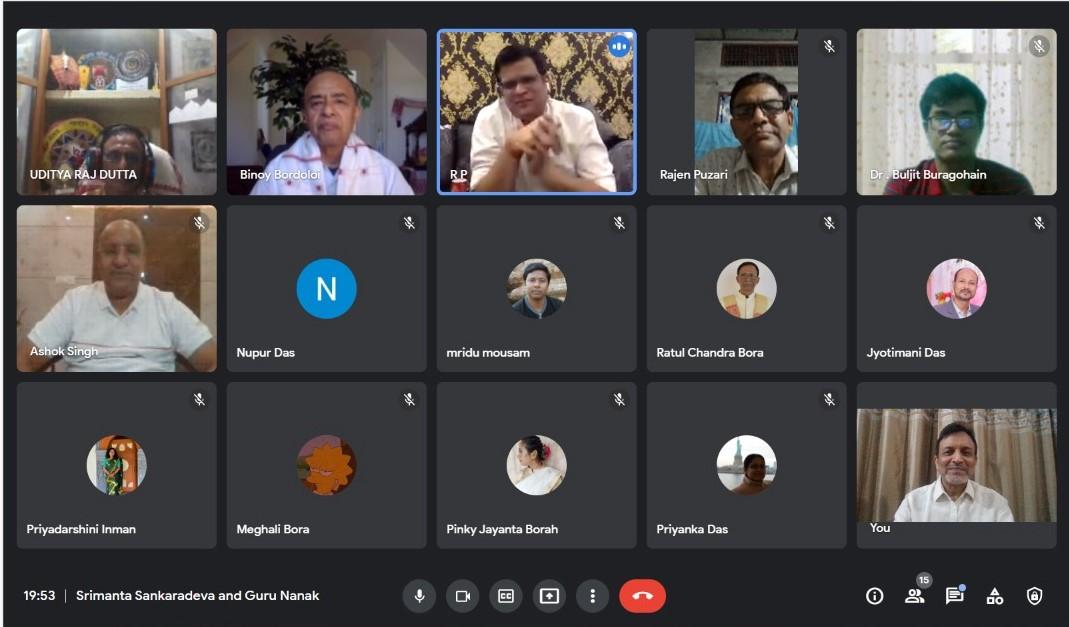Open the meeting details info icon
Image resolution: width=1069 pixels, height=627 pixels.
pos(875,596)
